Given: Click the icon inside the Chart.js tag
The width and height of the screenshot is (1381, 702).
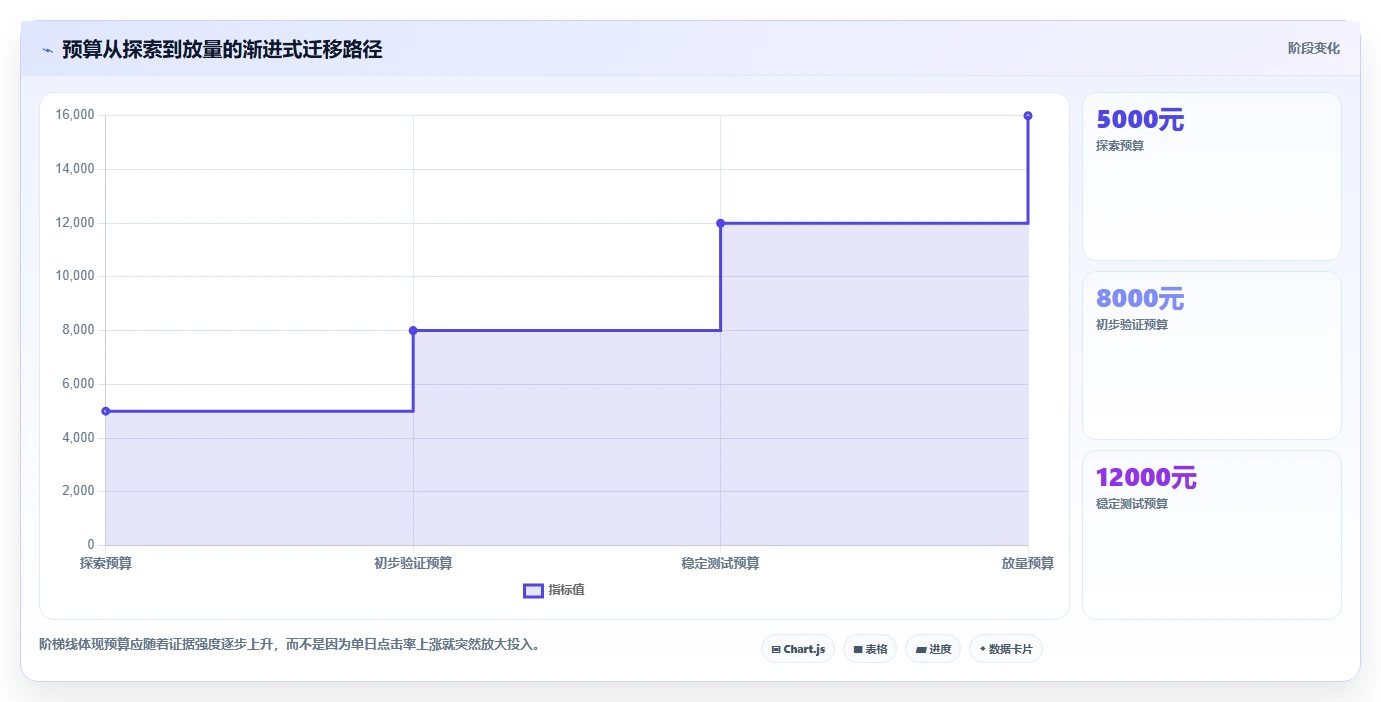Looking at the screenshot, I should point(776,650).
